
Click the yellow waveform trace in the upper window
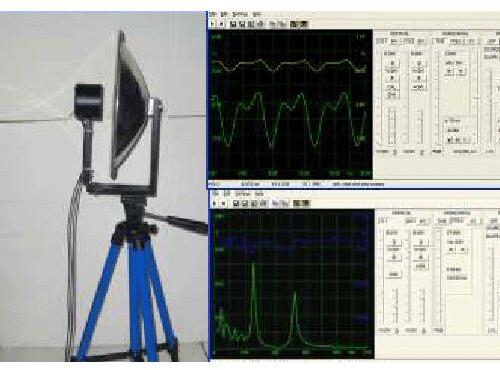[289, 65]
